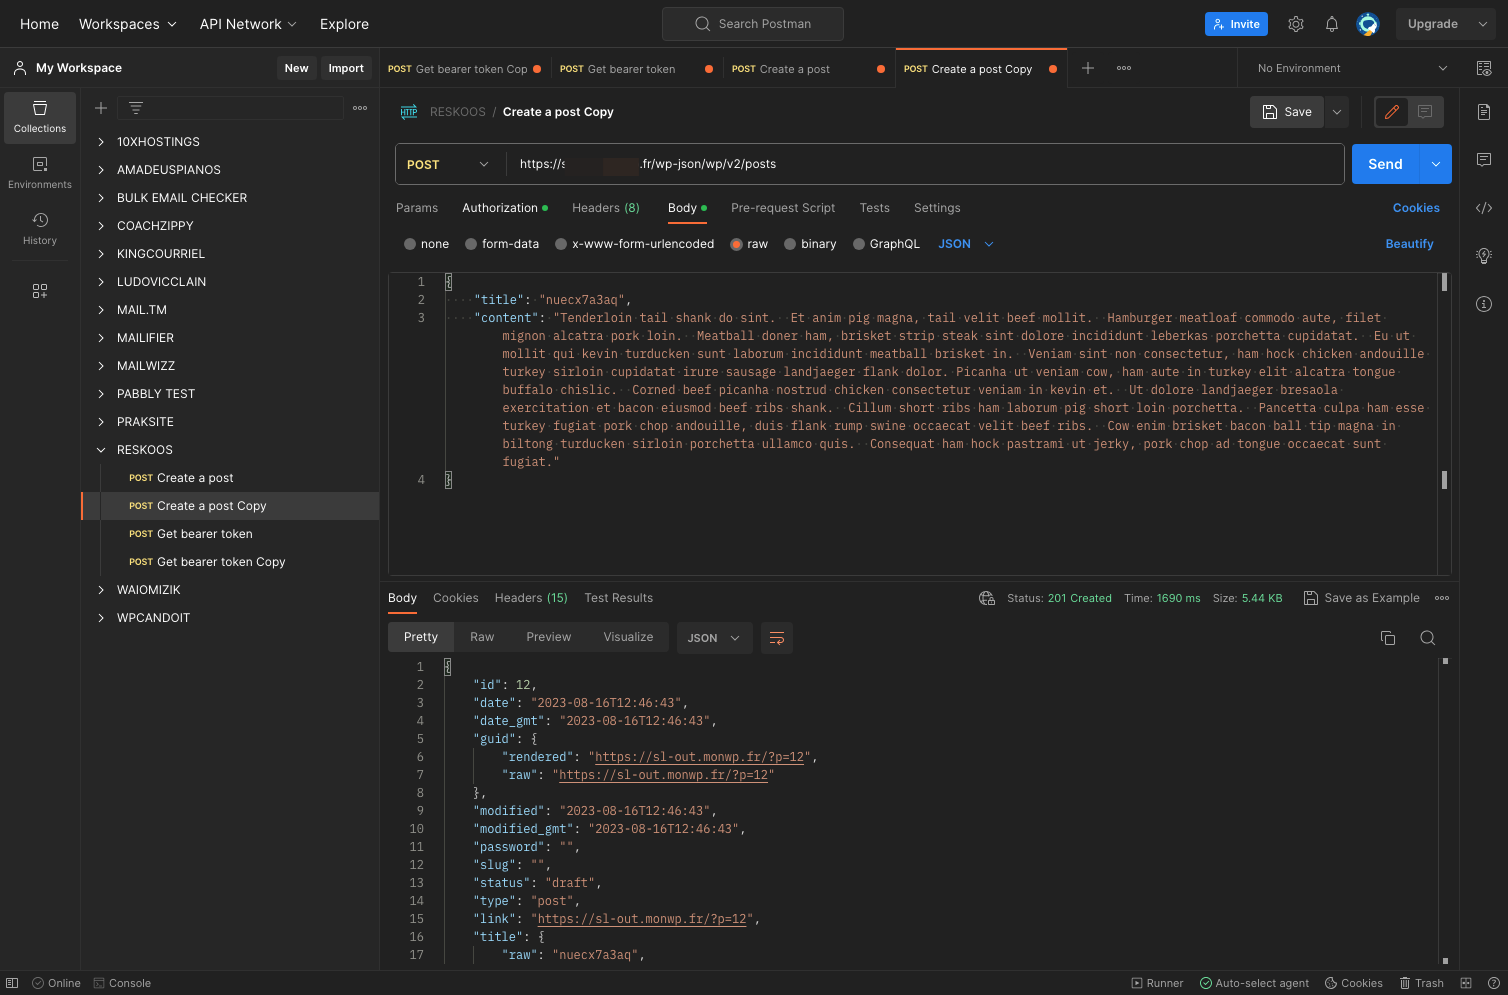Click the Beautify link
This screenshot has height=995, width=1508.
click(x=1410, y=244)
